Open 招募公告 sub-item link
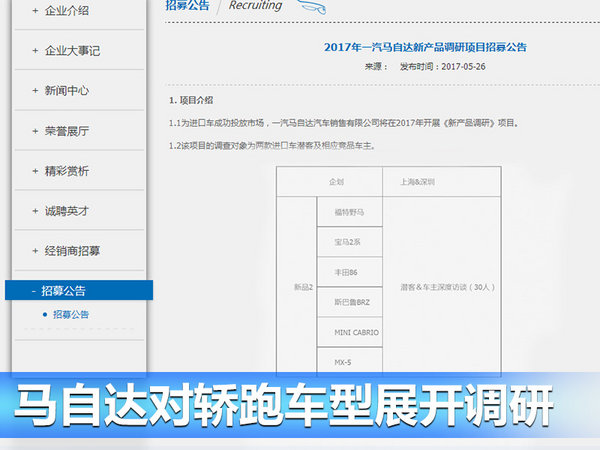Image resolution: width=600 pixels, height=450 pixels. pyautogui.click(x=71, y=315)
